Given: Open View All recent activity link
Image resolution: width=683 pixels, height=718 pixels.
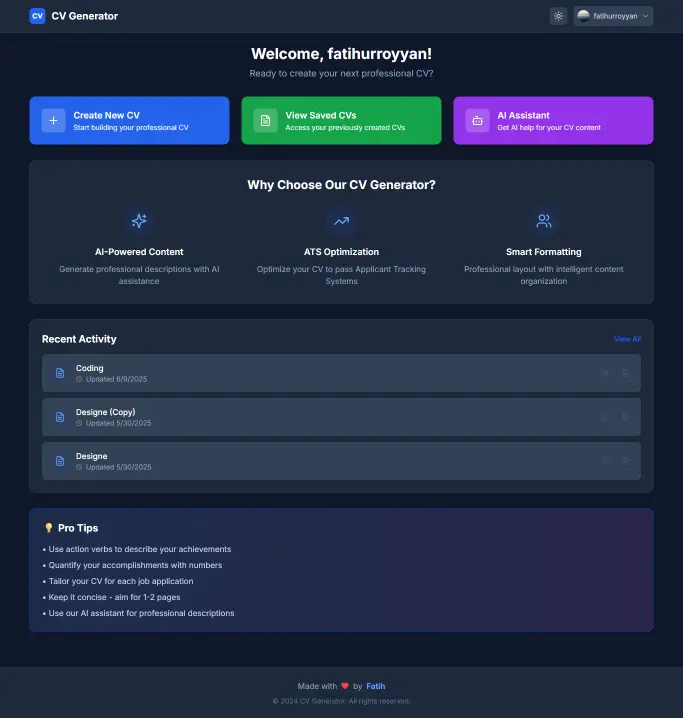Looking at the screenshot, I should tap(627, 339).
